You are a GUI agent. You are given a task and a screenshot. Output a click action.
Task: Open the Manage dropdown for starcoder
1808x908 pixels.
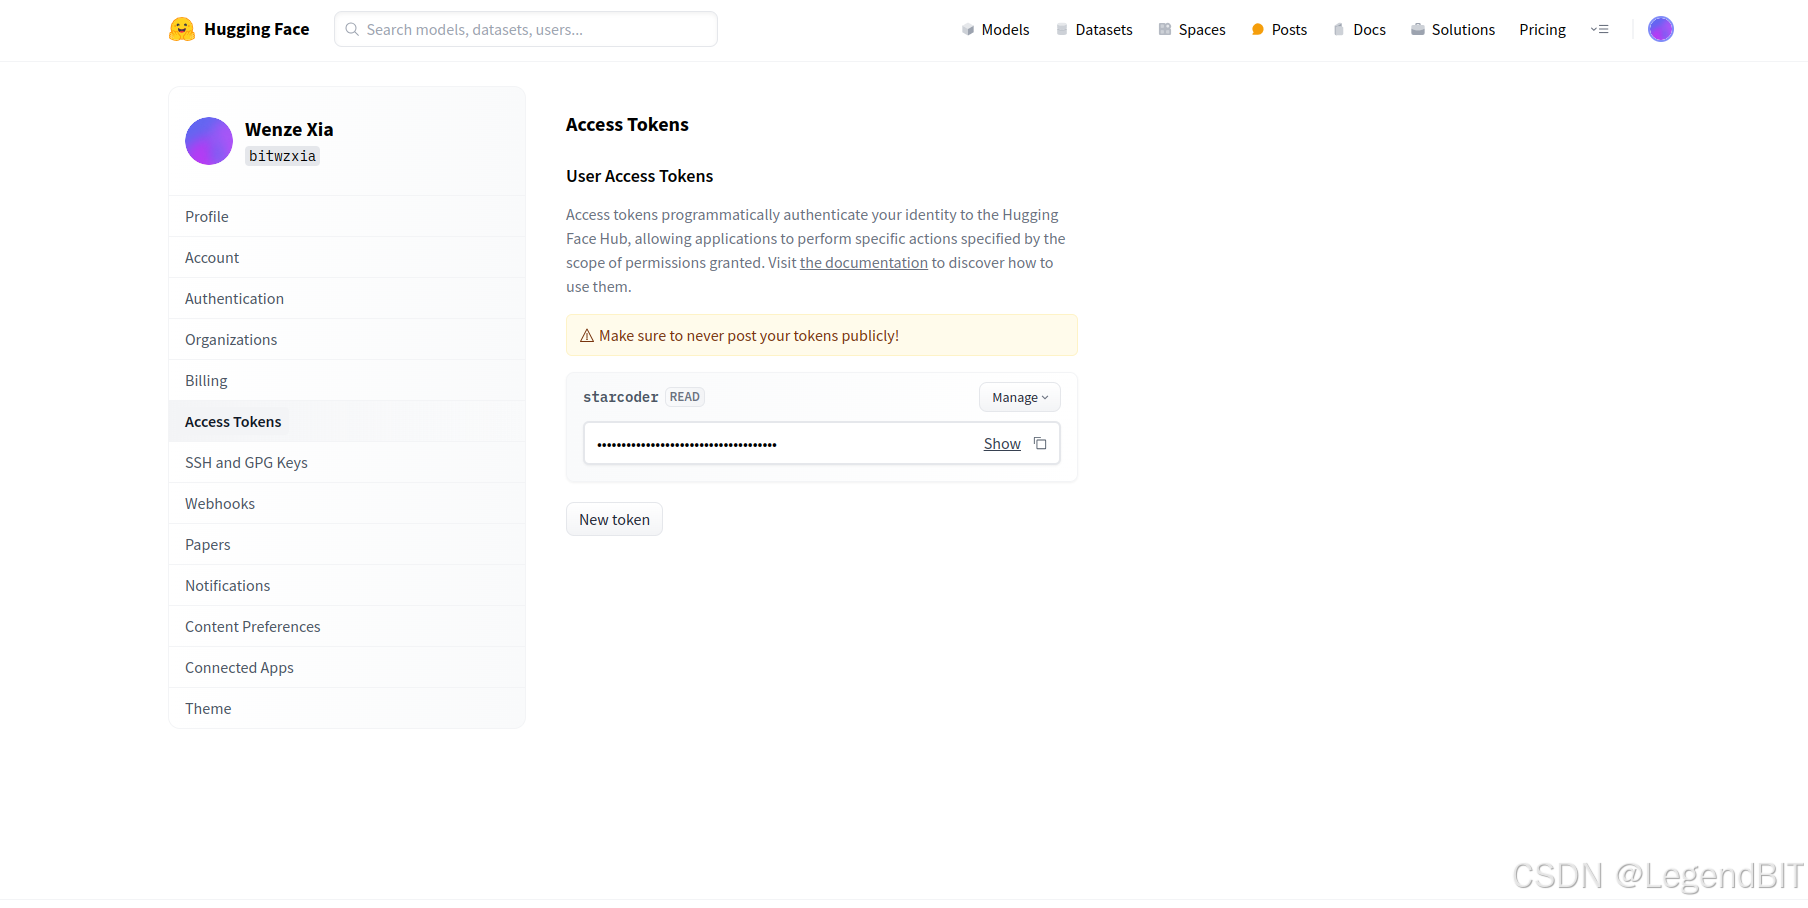[1020, 397]
